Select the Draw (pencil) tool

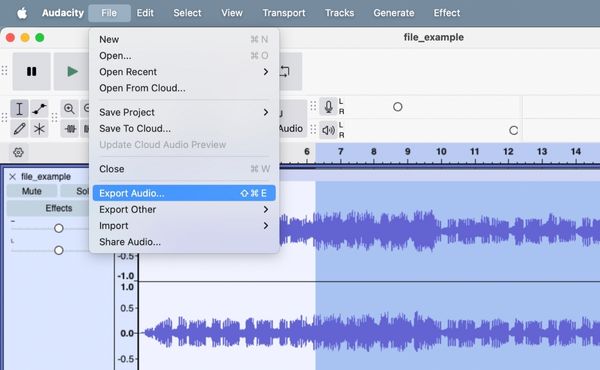[x=19, y=129]
